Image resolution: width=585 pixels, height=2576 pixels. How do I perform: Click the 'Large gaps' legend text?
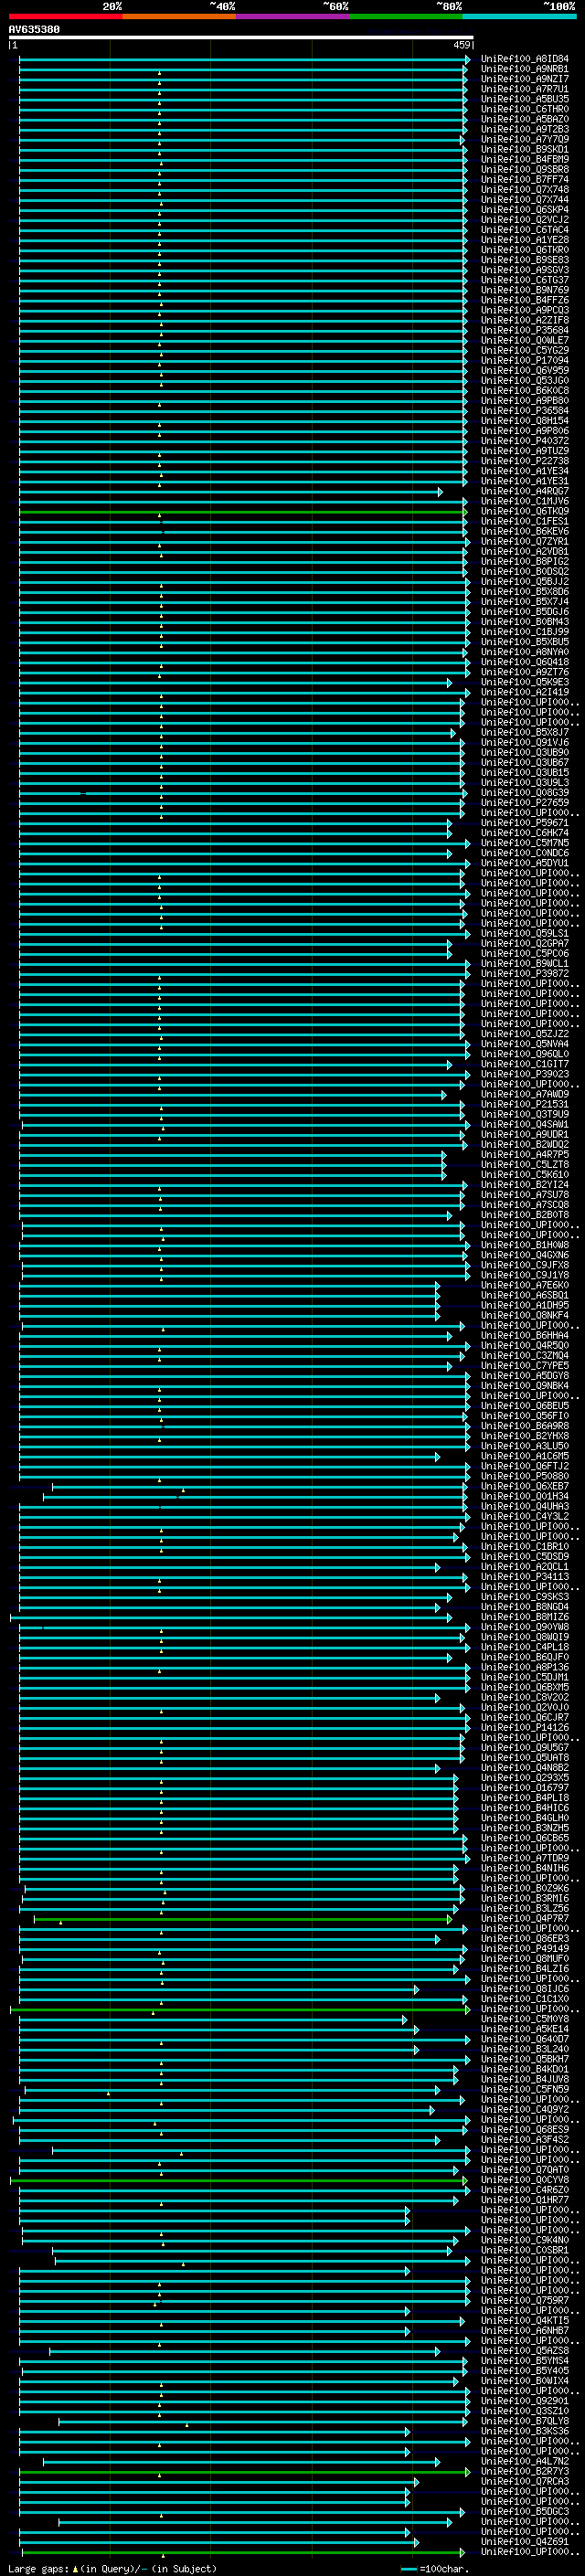39,2569
